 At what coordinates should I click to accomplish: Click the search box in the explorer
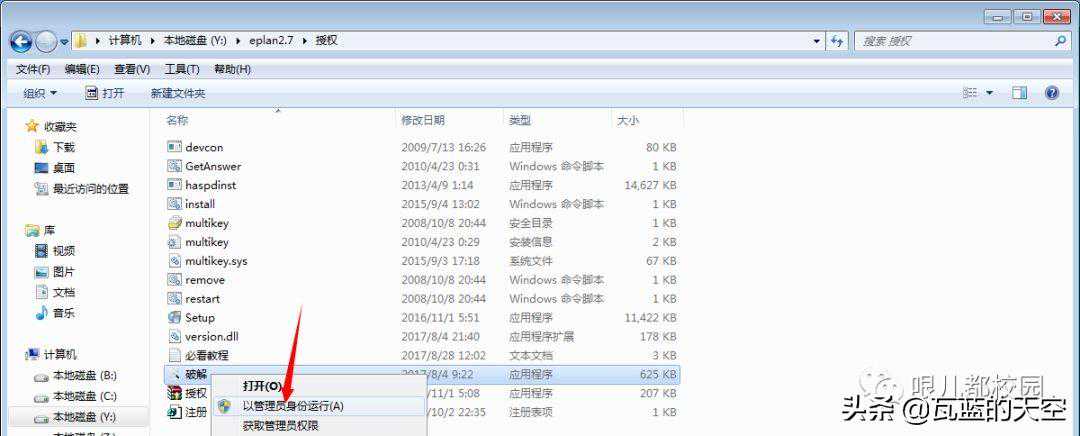click(955, 41)
